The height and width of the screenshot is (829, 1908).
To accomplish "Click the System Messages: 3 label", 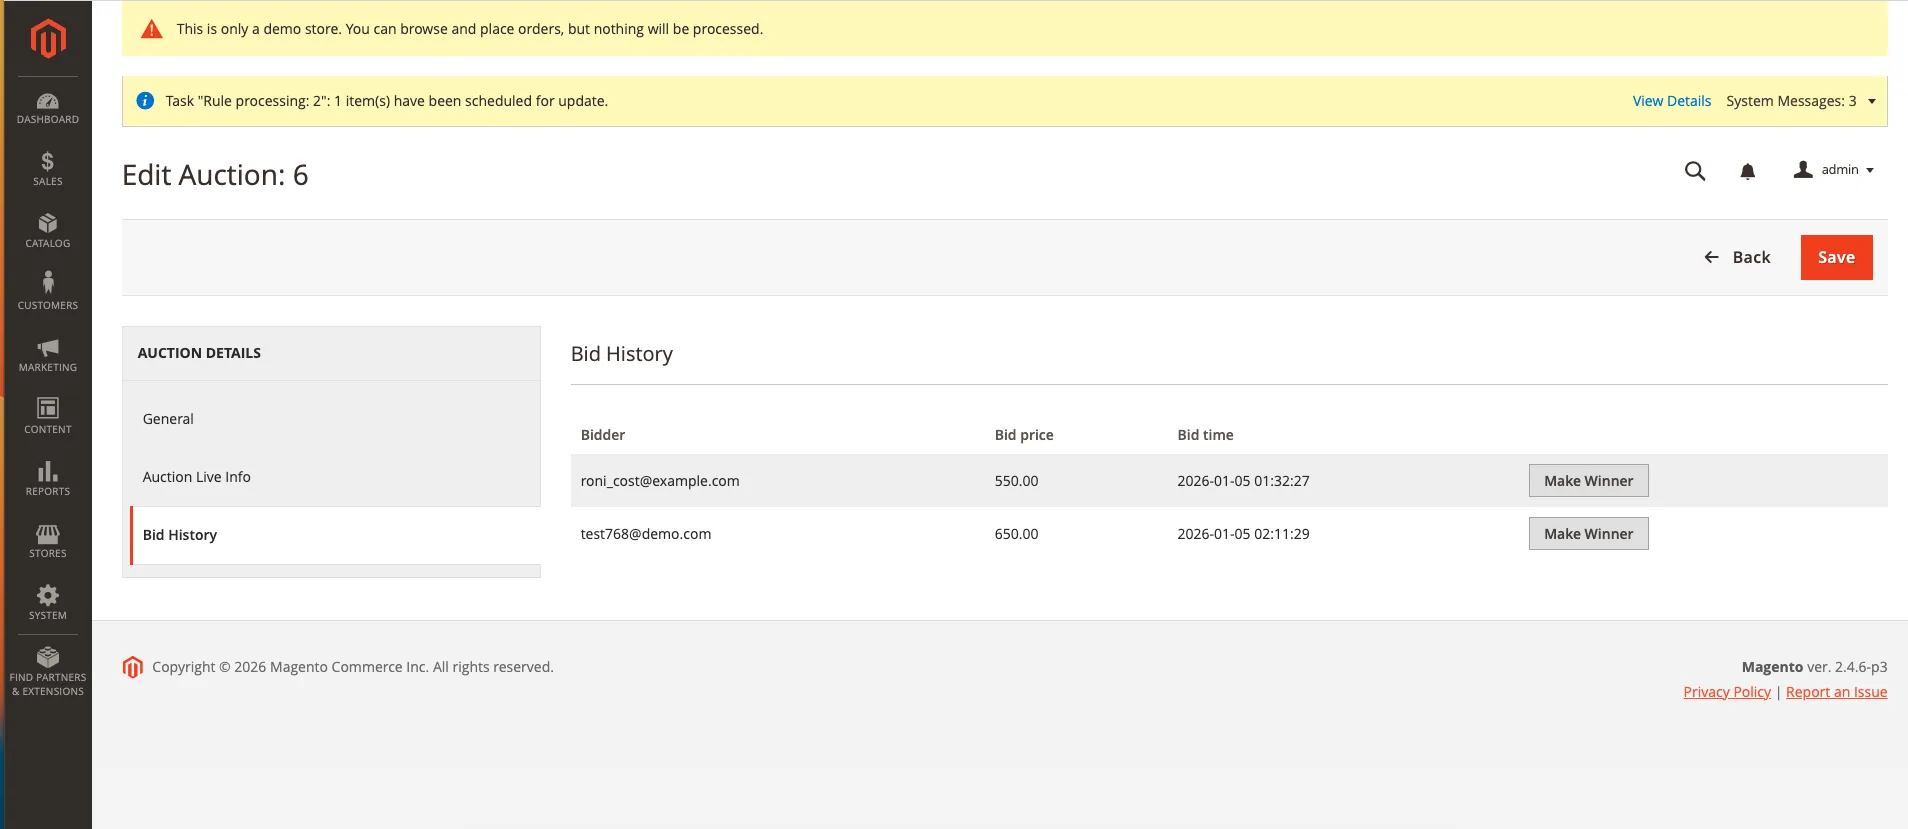I will [x=1791, y=101].
